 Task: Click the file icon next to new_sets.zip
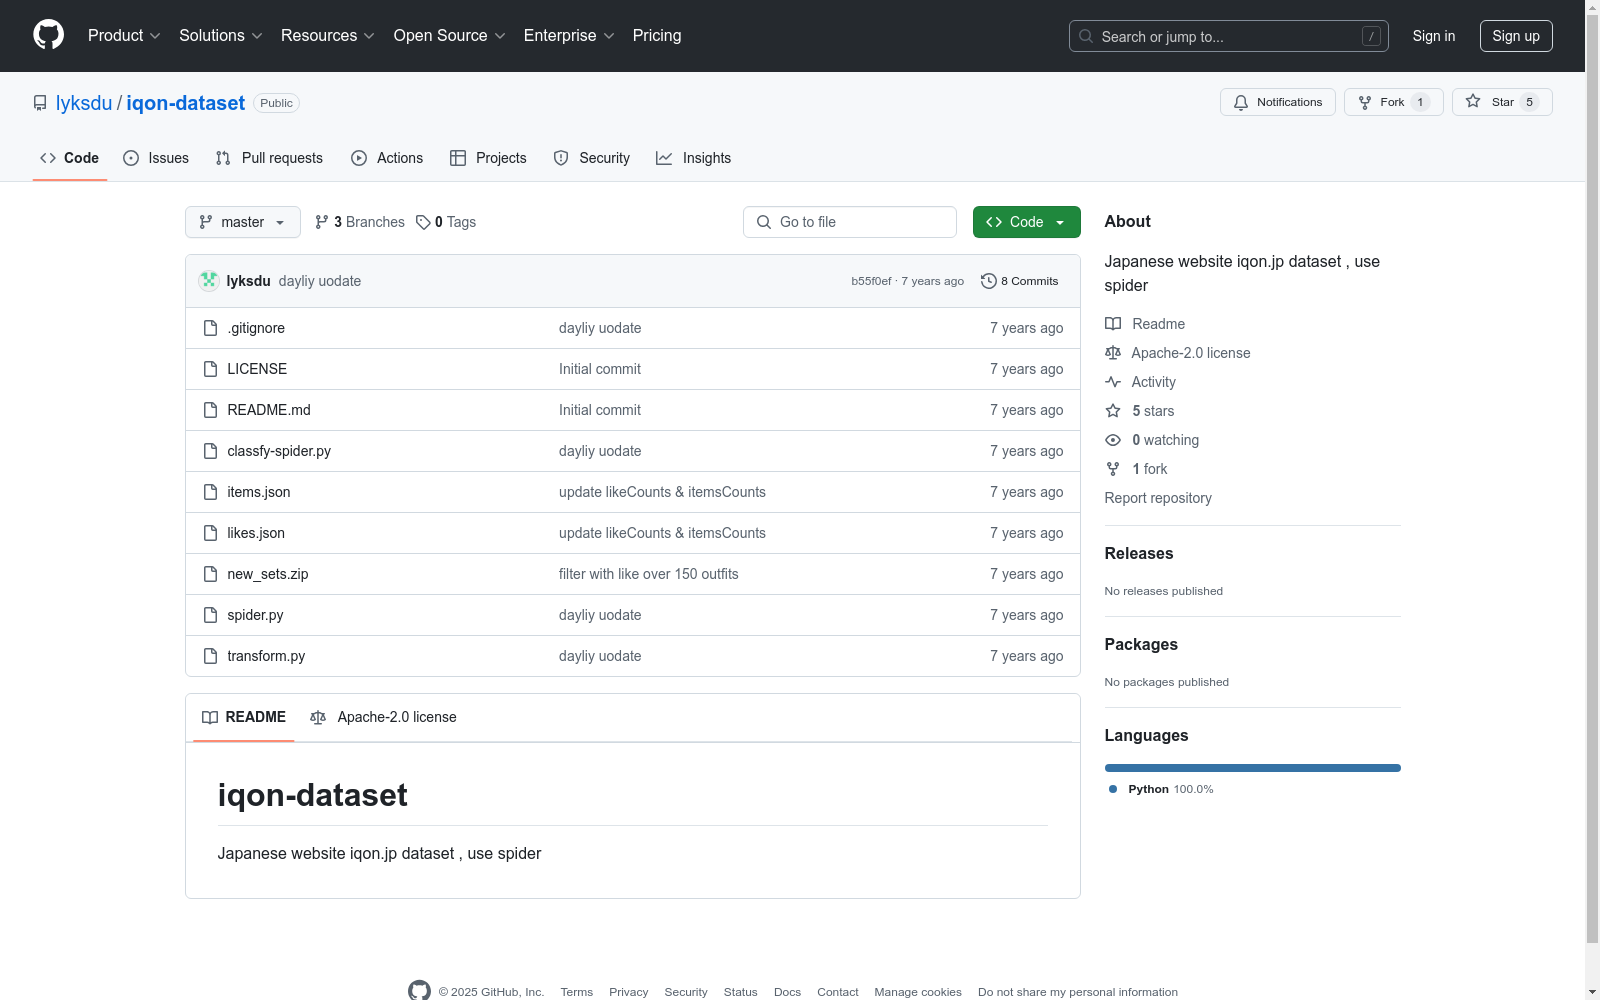[x=210, y=574]
